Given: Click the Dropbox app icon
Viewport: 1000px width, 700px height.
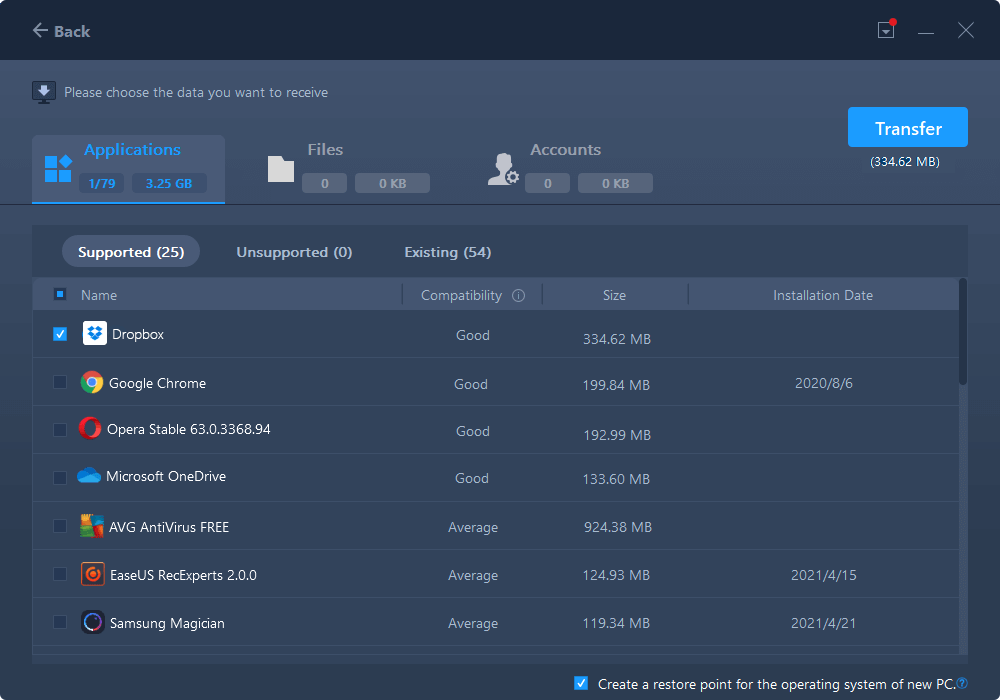Looking at the screenshot, I should click(x=94, y=333).
